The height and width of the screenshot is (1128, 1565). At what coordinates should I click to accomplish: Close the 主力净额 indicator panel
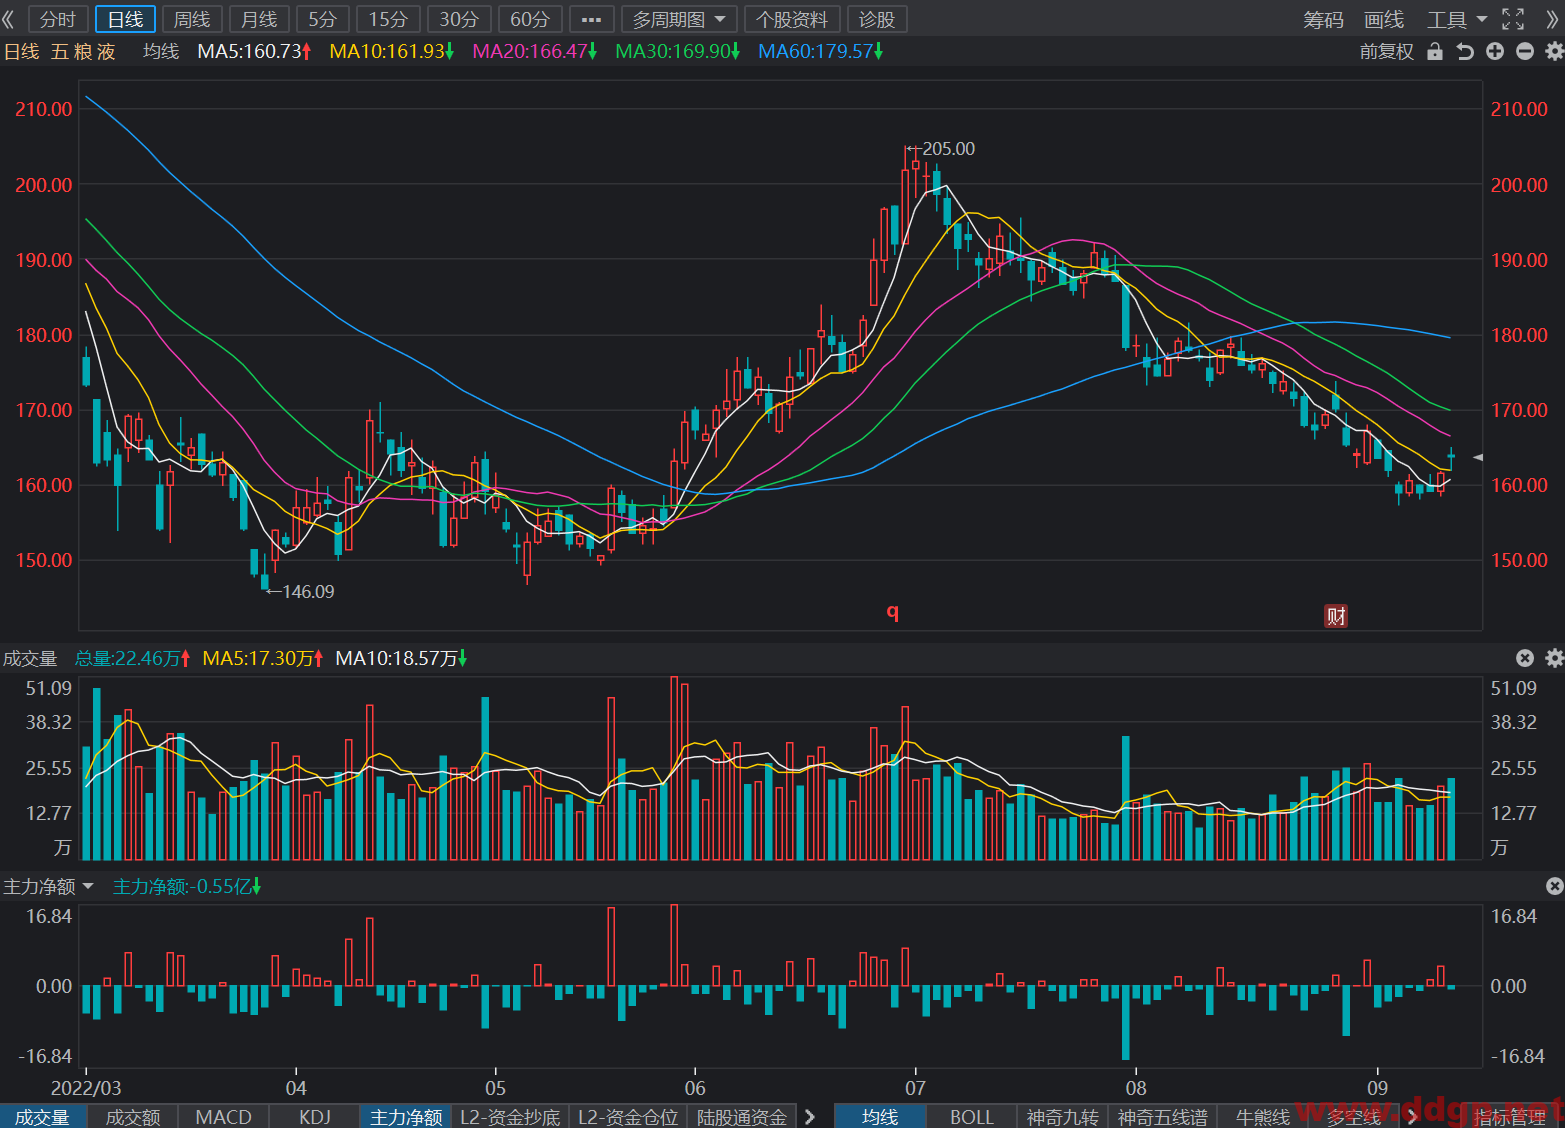tap(1554, 886)
